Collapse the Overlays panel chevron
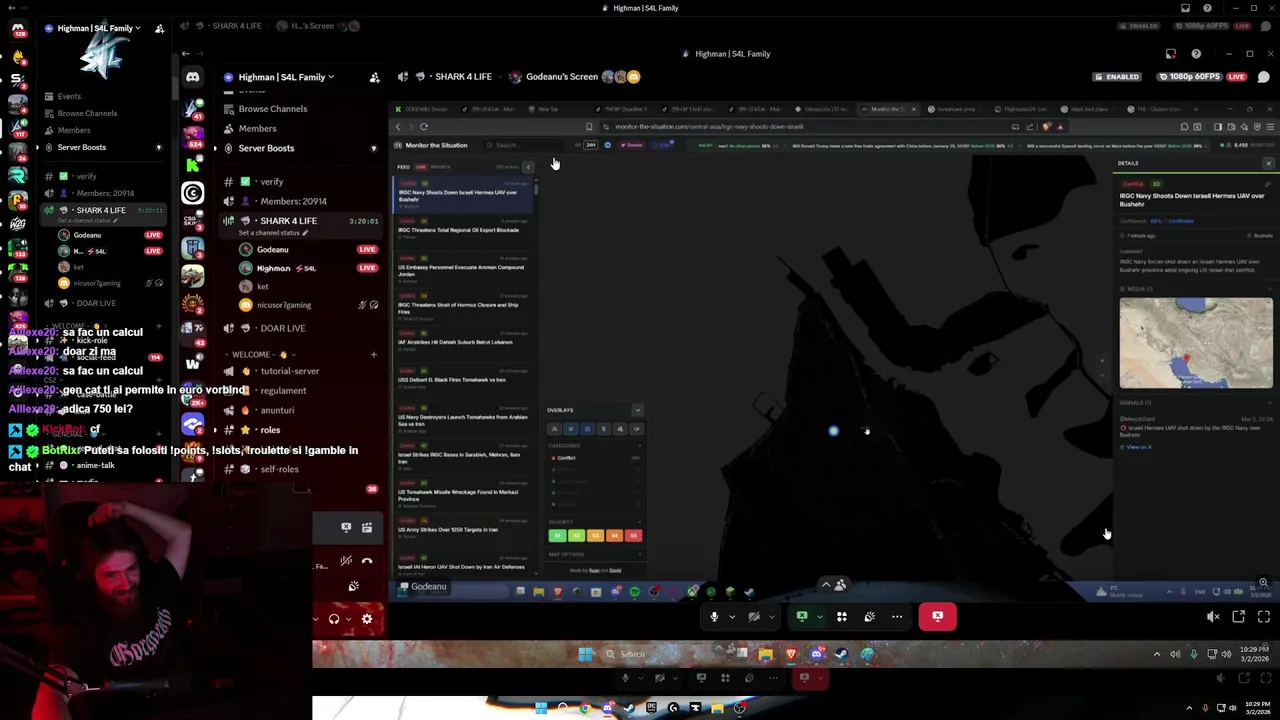The image size is (1280, 720). 637,410
